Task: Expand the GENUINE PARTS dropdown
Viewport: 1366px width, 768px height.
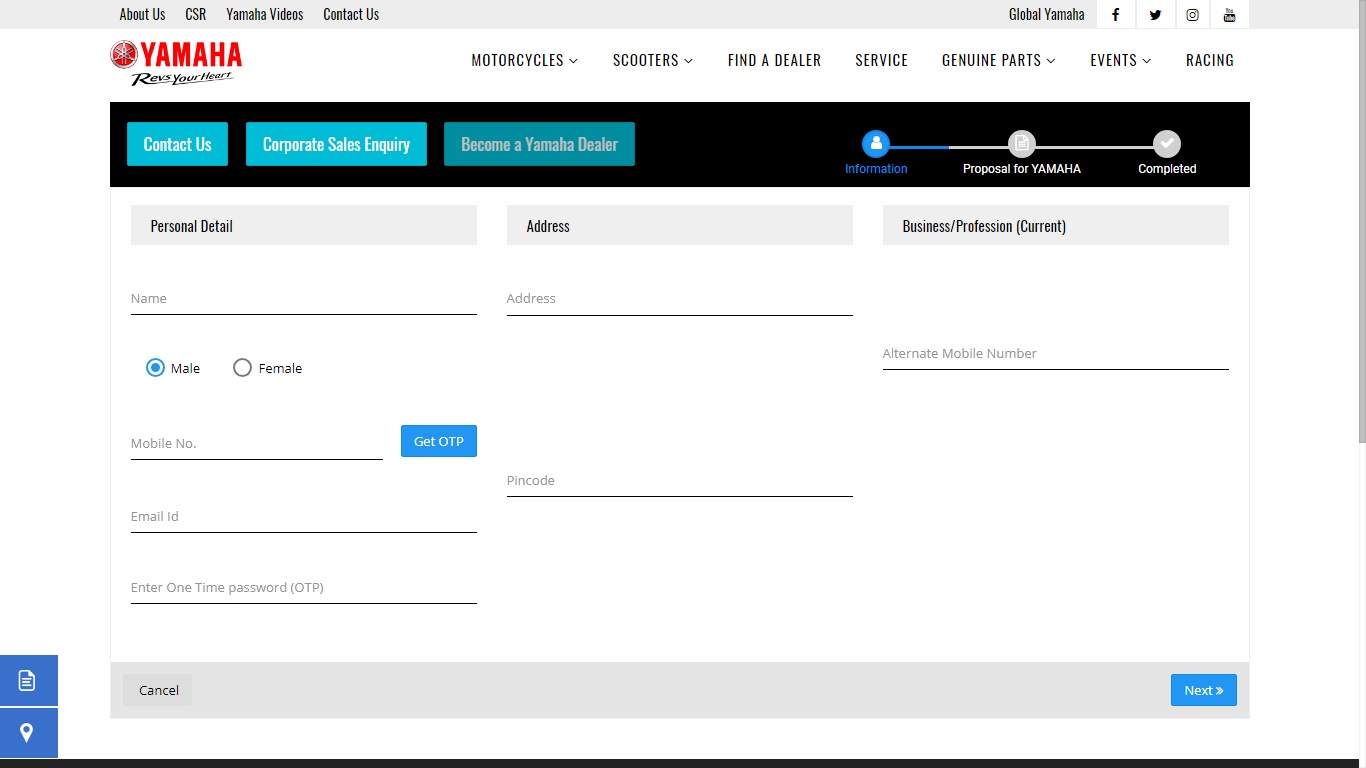Action: pyautogui.click(x=998, y=60)
